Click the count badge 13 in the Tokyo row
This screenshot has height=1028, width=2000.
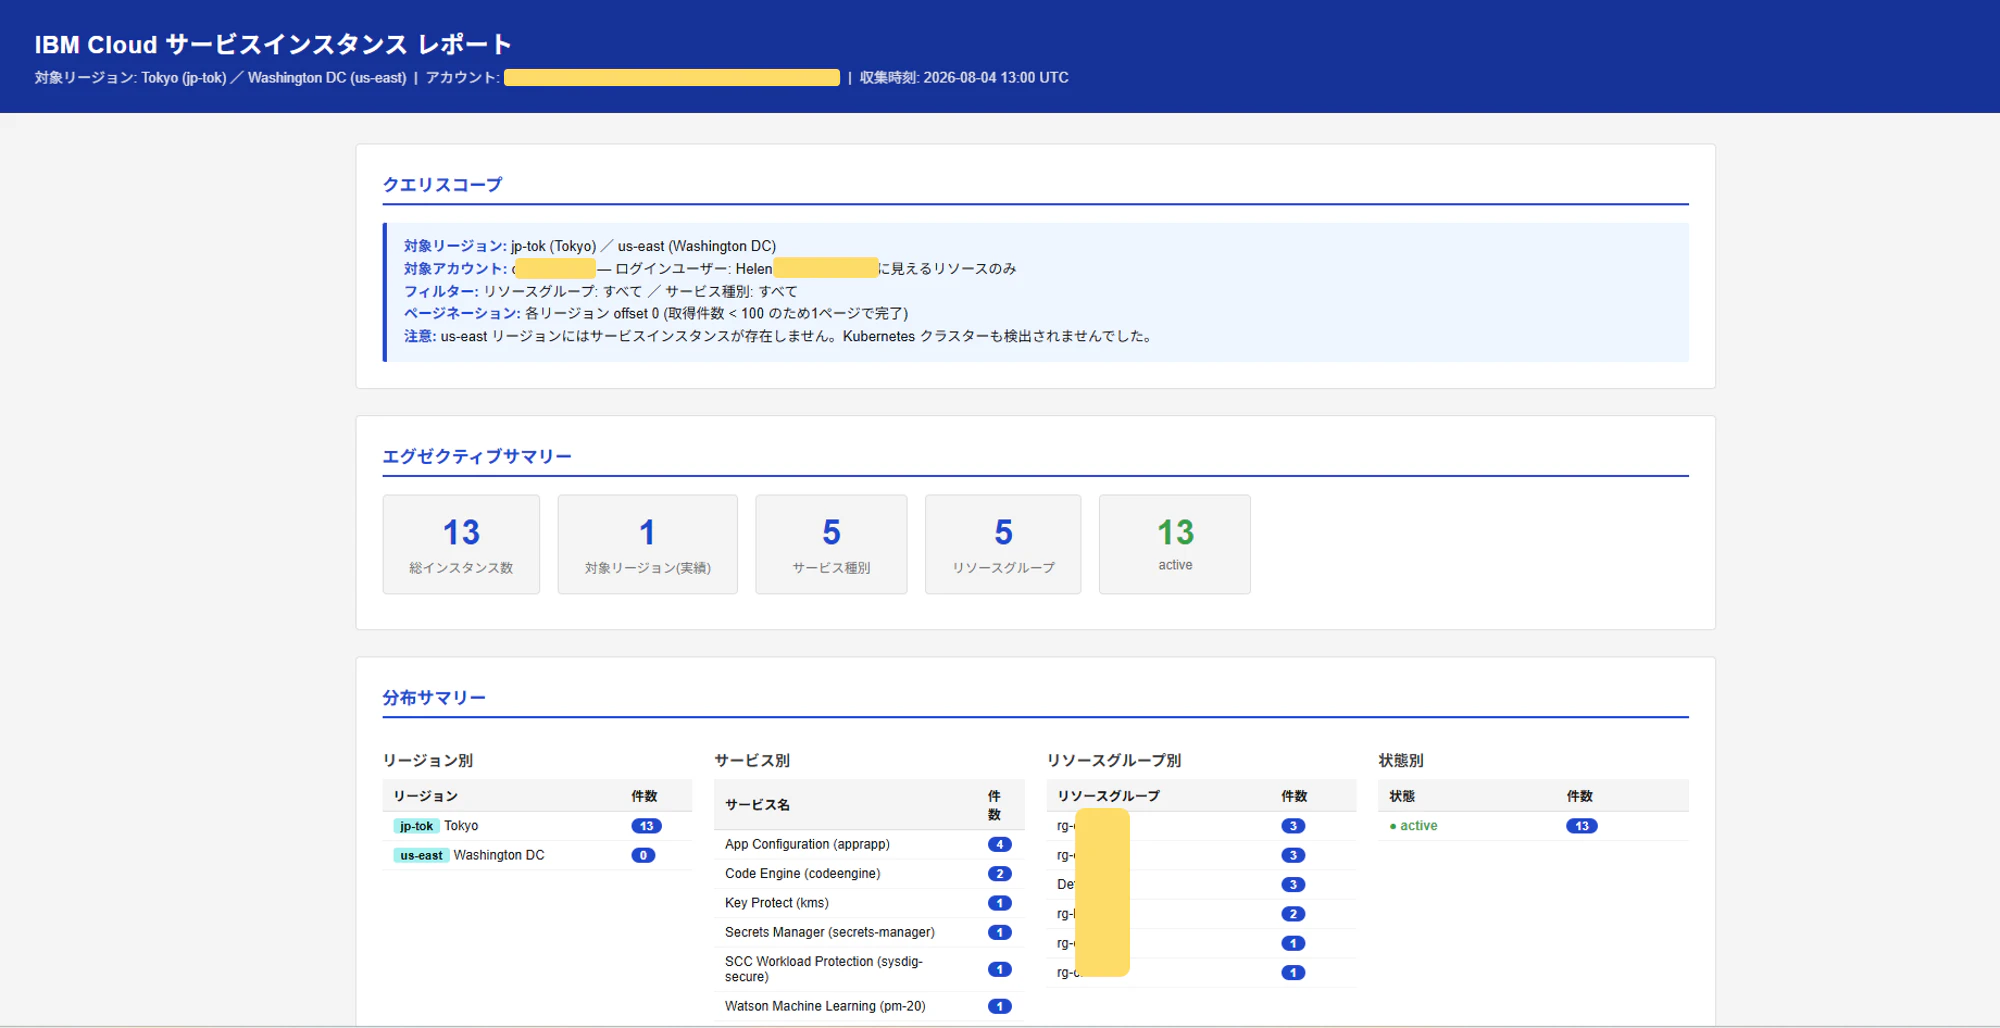pos(646,826)
